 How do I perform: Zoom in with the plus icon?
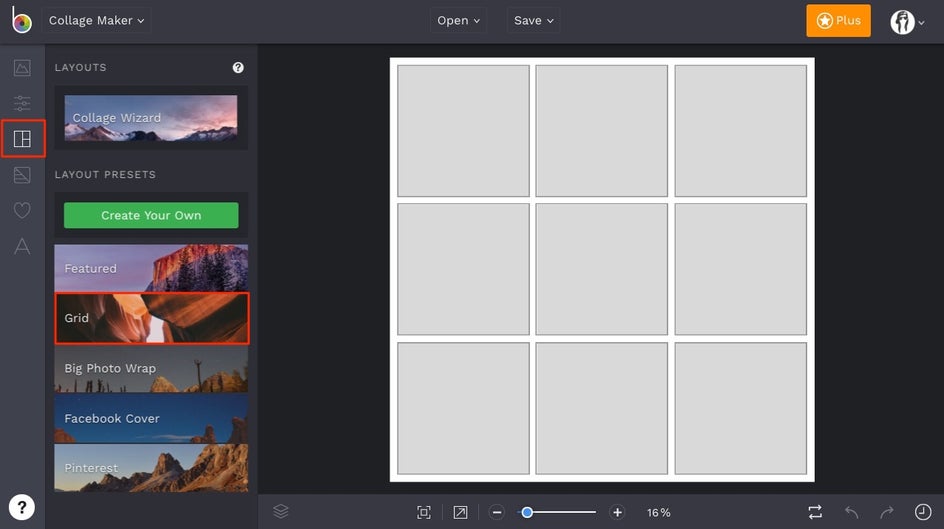pyautogui.click(x=617, y=512)
